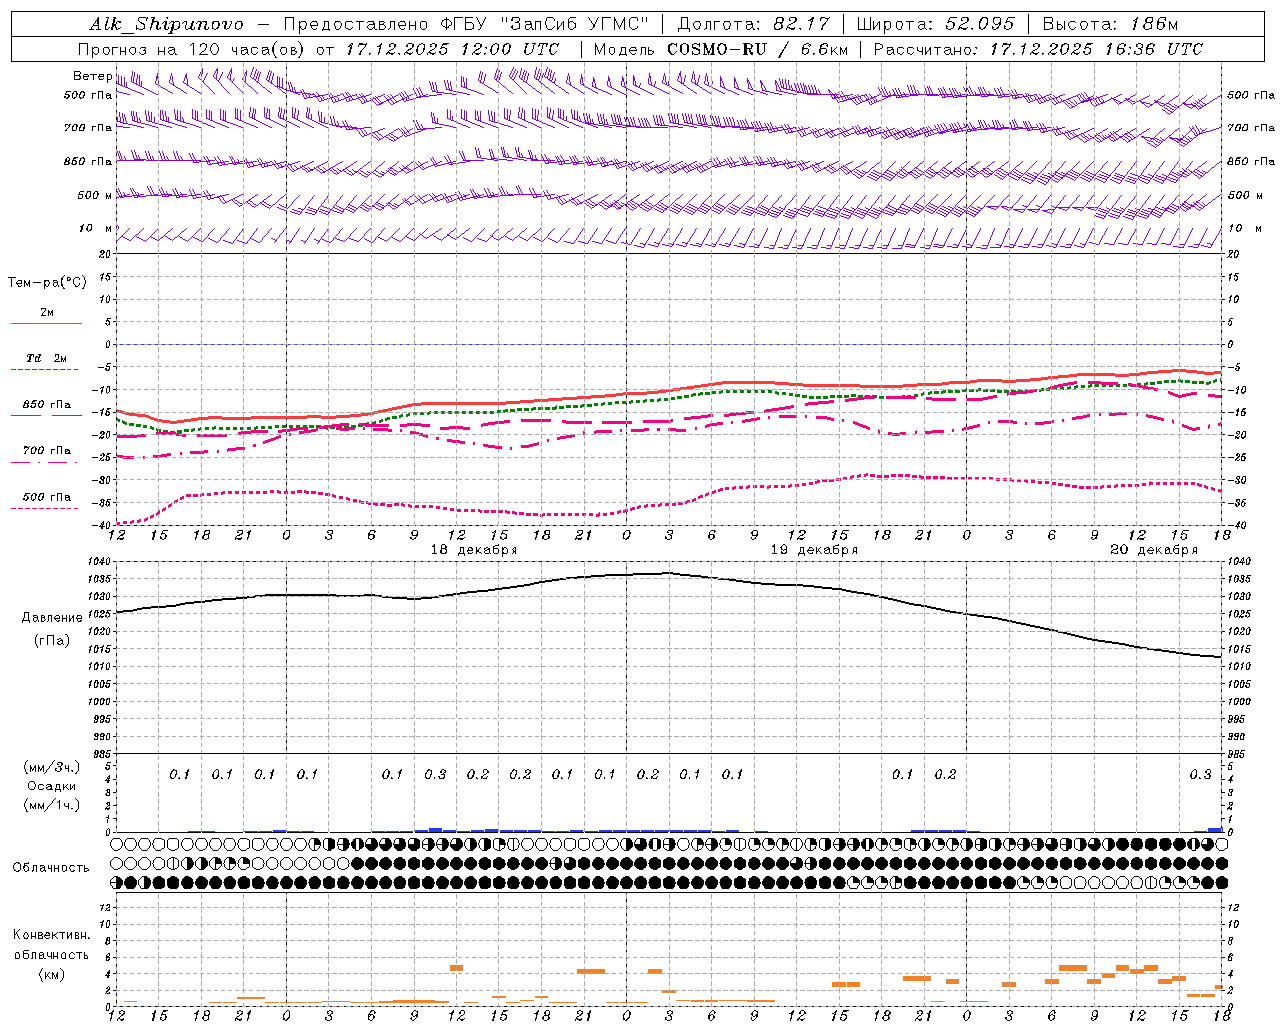Click the 2м temperature legend entry
This screenshot has height=1024, width=1280.
[47, 312]
